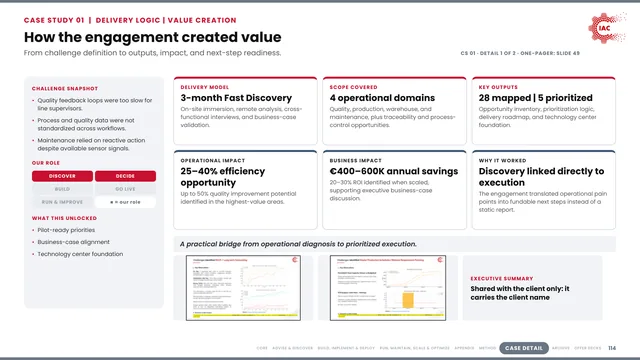Open the second thumbnail with the orange bar chart

388,288
